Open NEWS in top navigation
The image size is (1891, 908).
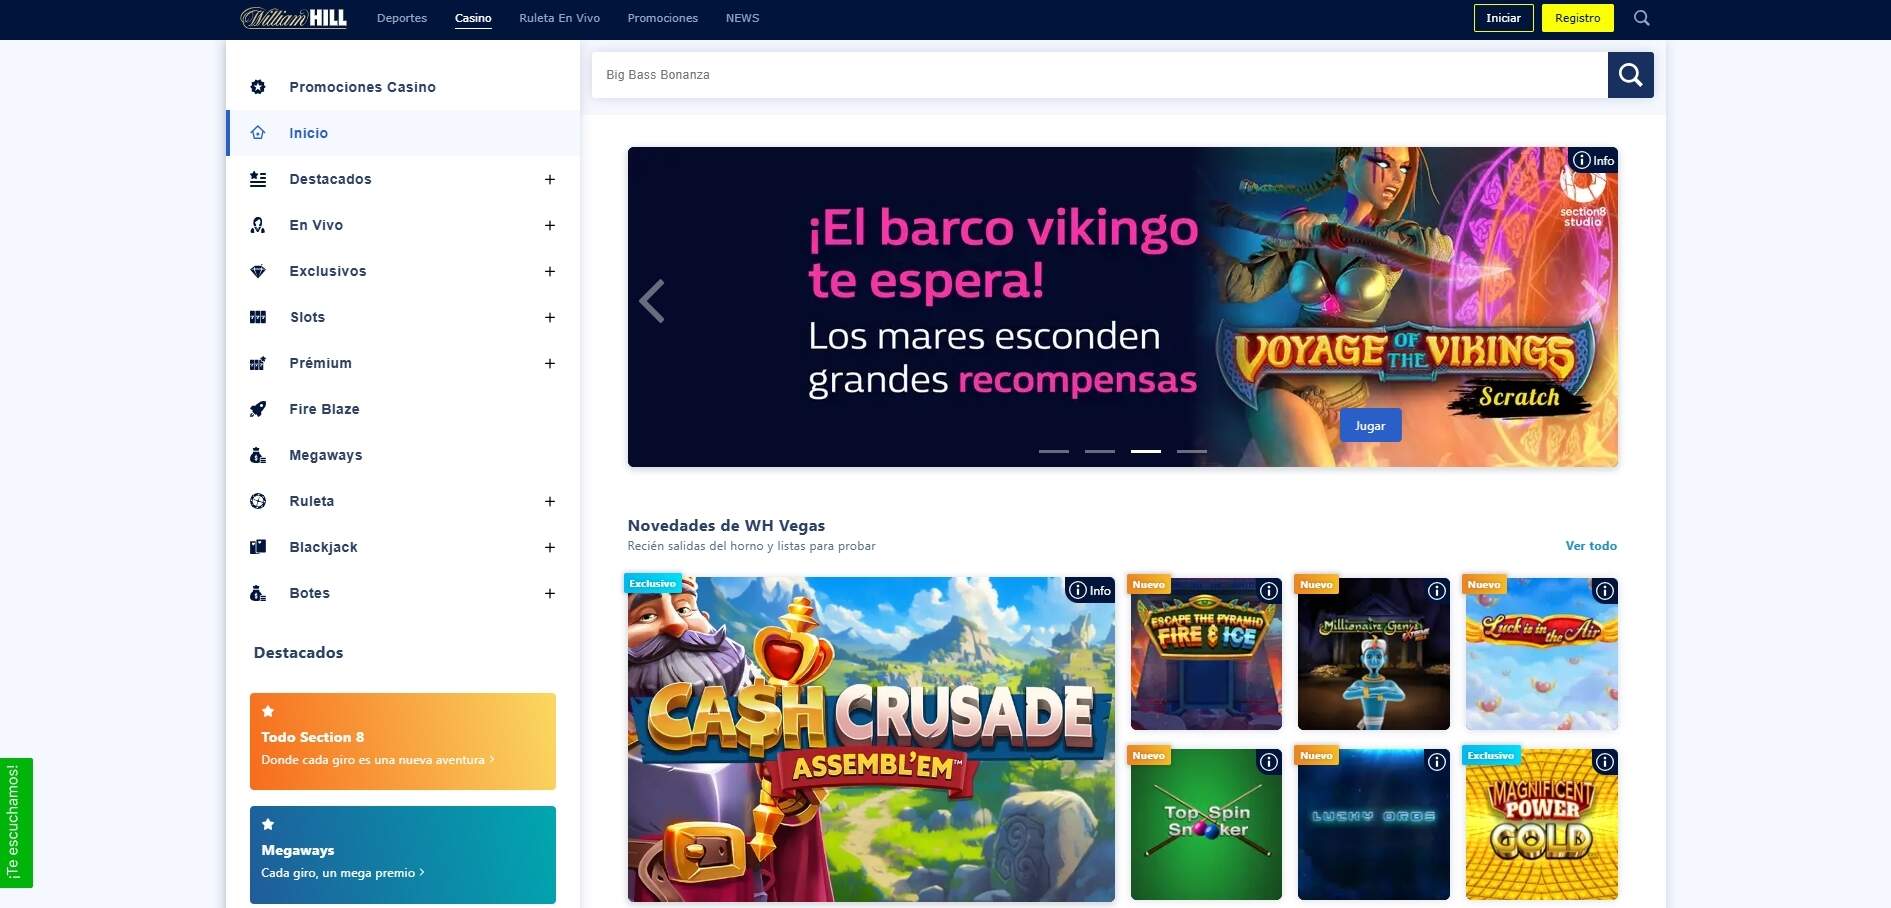(742, 18)
